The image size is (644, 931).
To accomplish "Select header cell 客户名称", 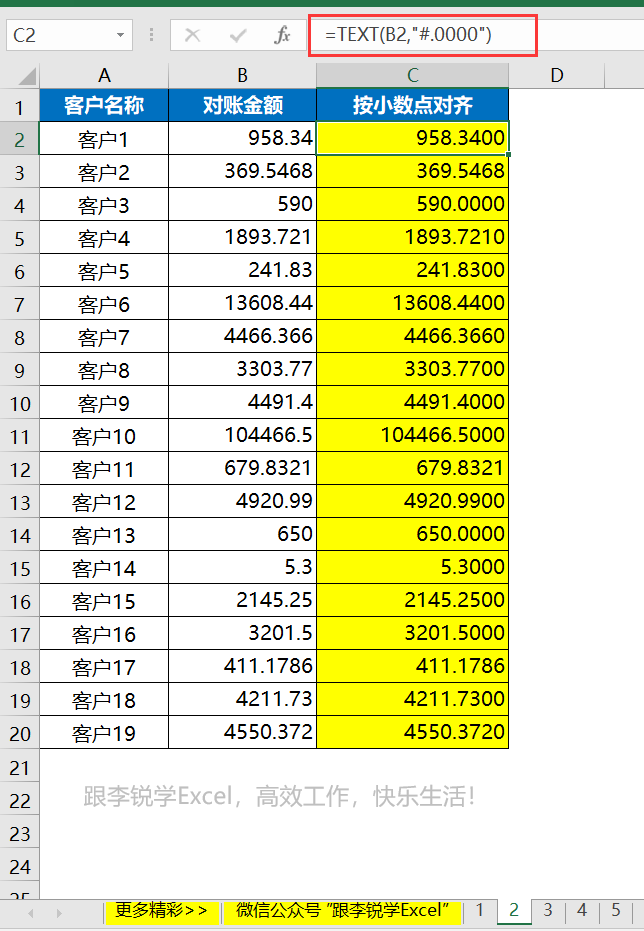I will coord(104,105).
